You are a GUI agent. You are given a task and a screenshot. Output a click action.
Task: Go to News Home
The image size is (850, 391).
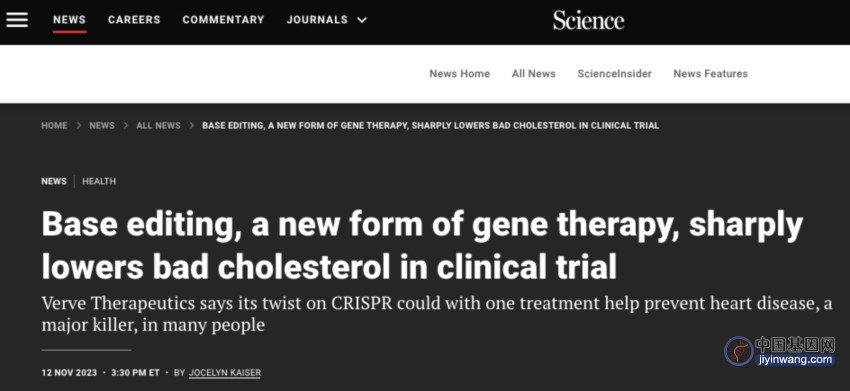tap(460, 74)
